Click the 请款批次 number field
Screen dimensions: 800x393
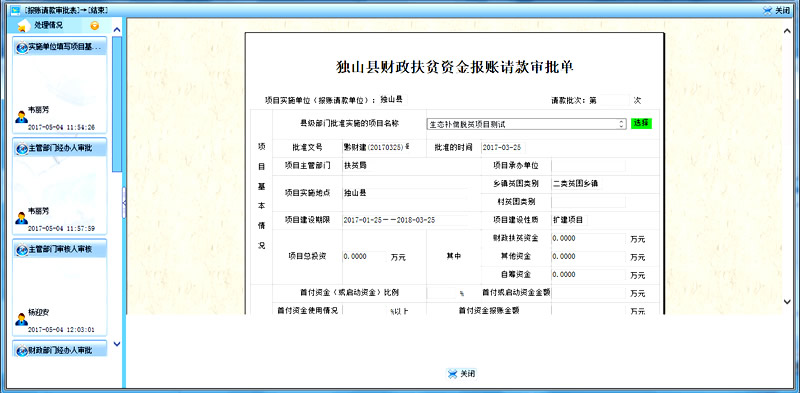tap(613, 100)
